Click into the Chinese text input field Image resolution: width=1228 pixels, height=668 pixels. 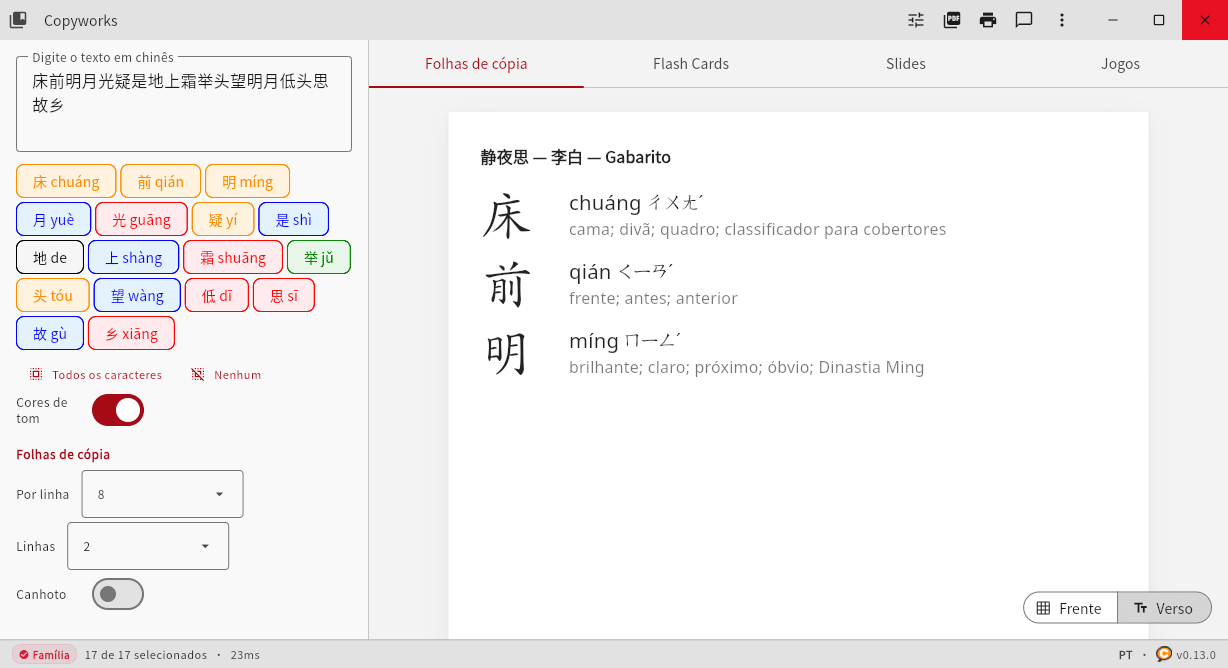184,104
